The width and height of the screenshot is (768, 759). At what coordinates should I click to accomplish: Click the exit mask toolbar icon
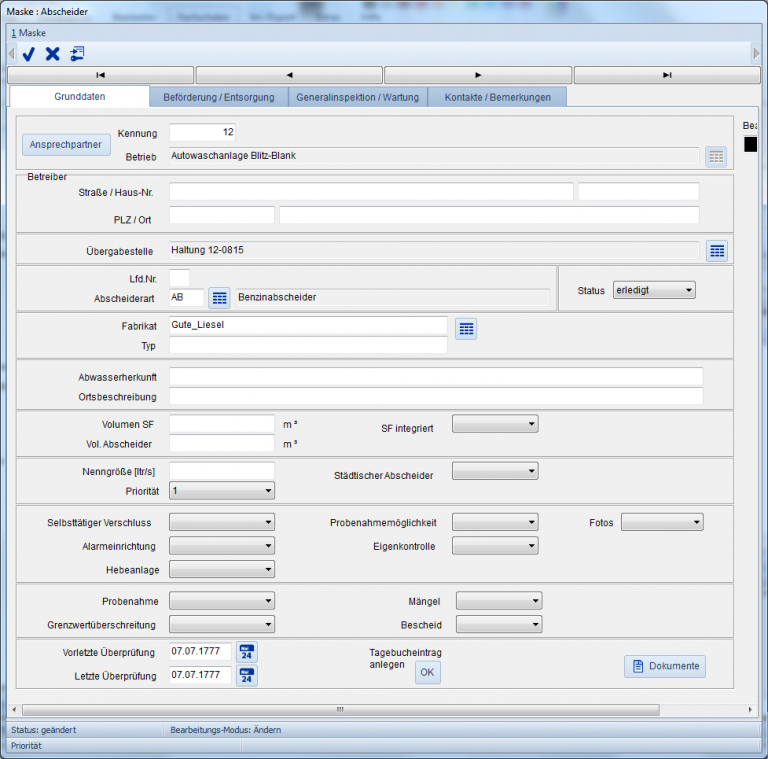pyautogui.click(x=77, y=54)
